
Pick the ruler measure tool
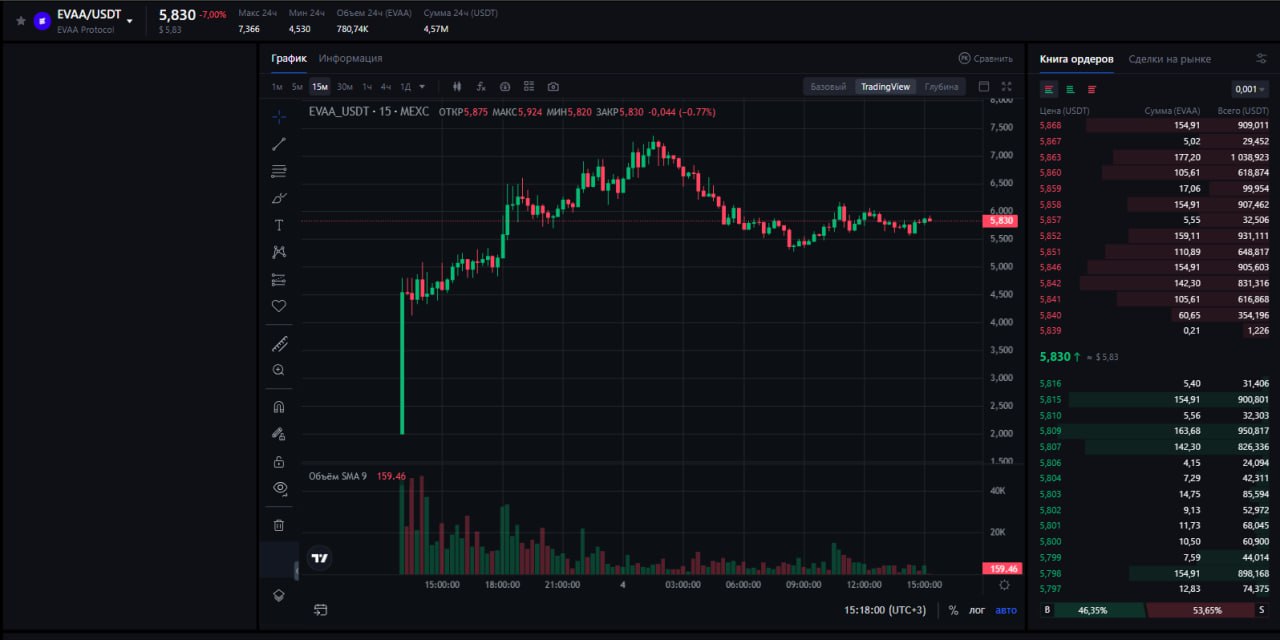click(x=279, y=344)
